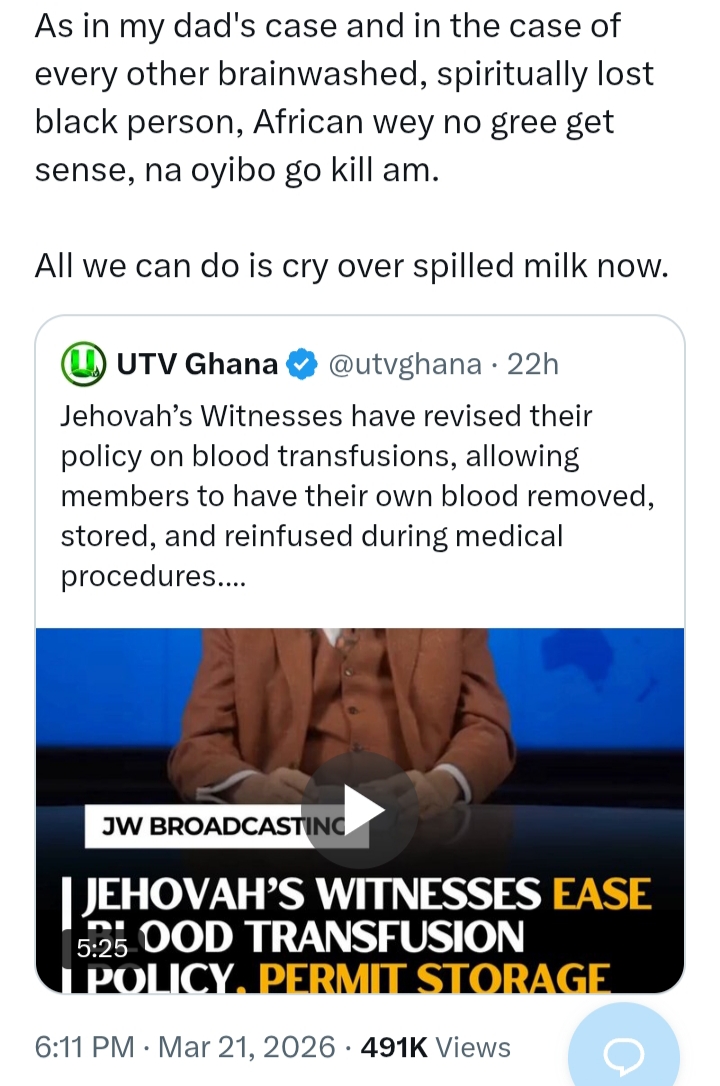Open the @utvghana handle

(405, 365)
